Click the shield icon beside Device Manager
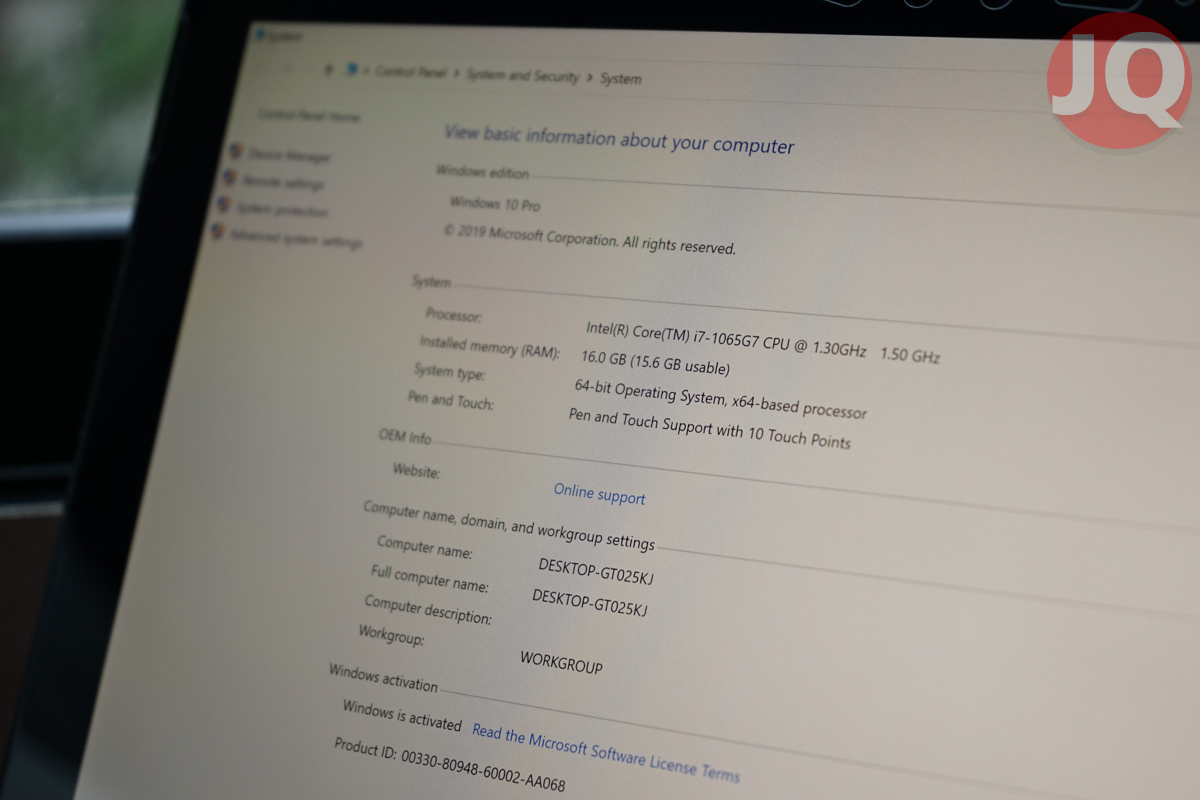The height and width of the screenshot is (800, 1200). (236, 151)
